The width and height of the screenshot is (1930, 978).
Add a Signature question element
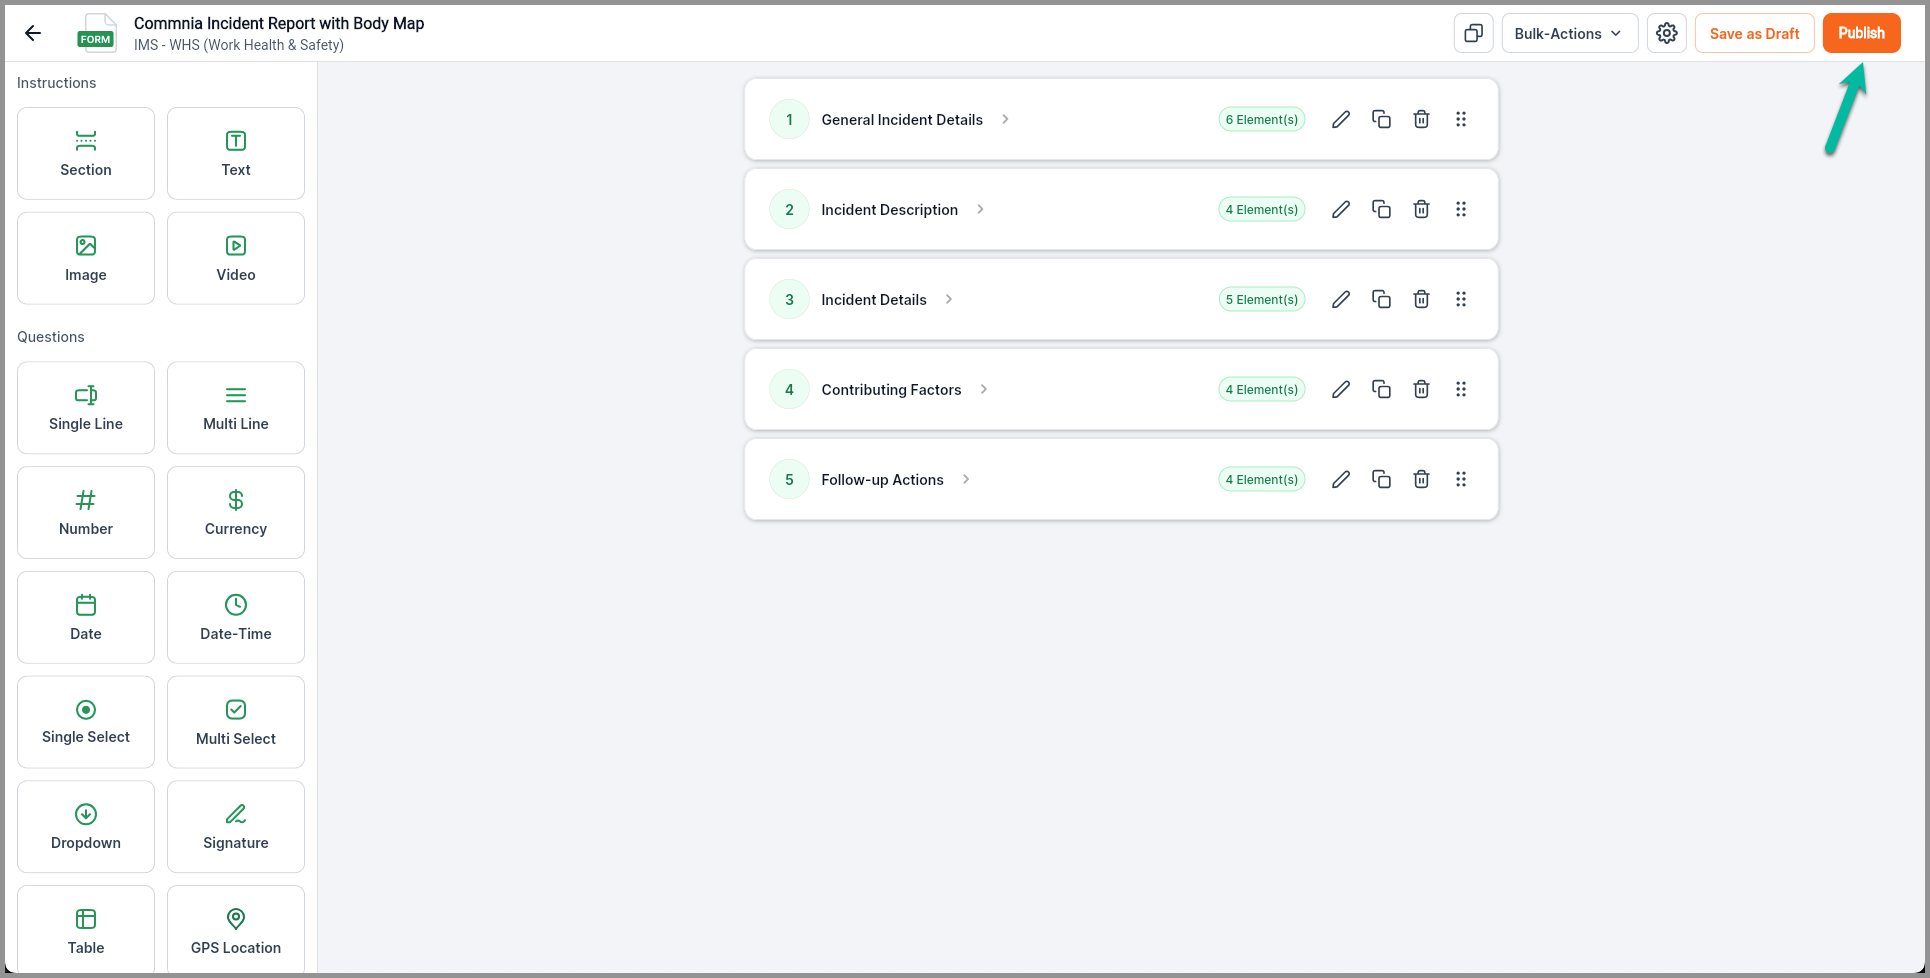(x=236, y=827)
